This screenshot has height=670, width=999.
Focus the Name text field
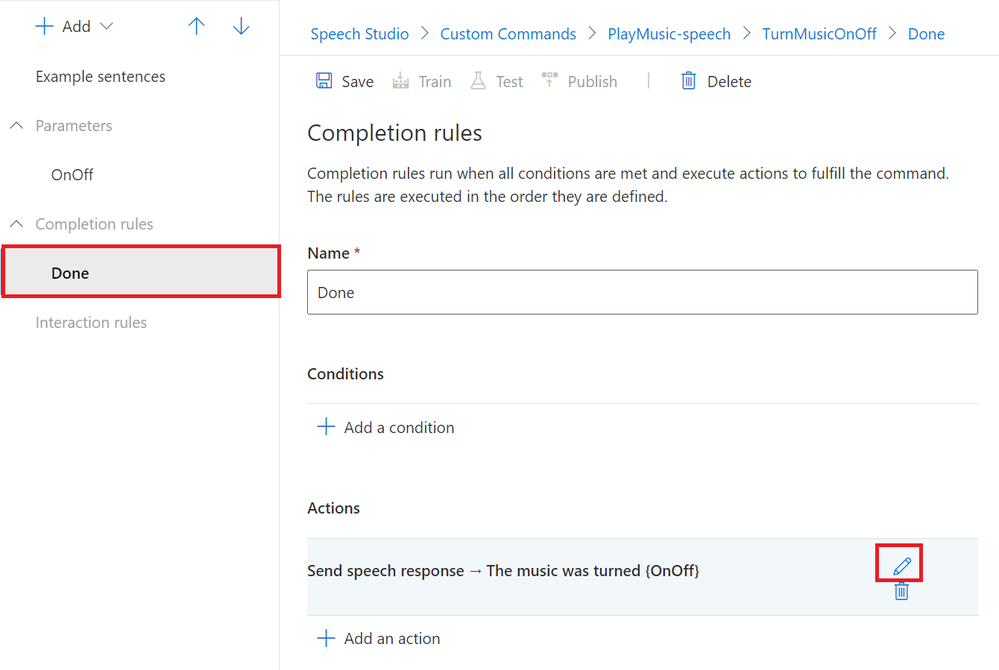(x=642, y=293)
